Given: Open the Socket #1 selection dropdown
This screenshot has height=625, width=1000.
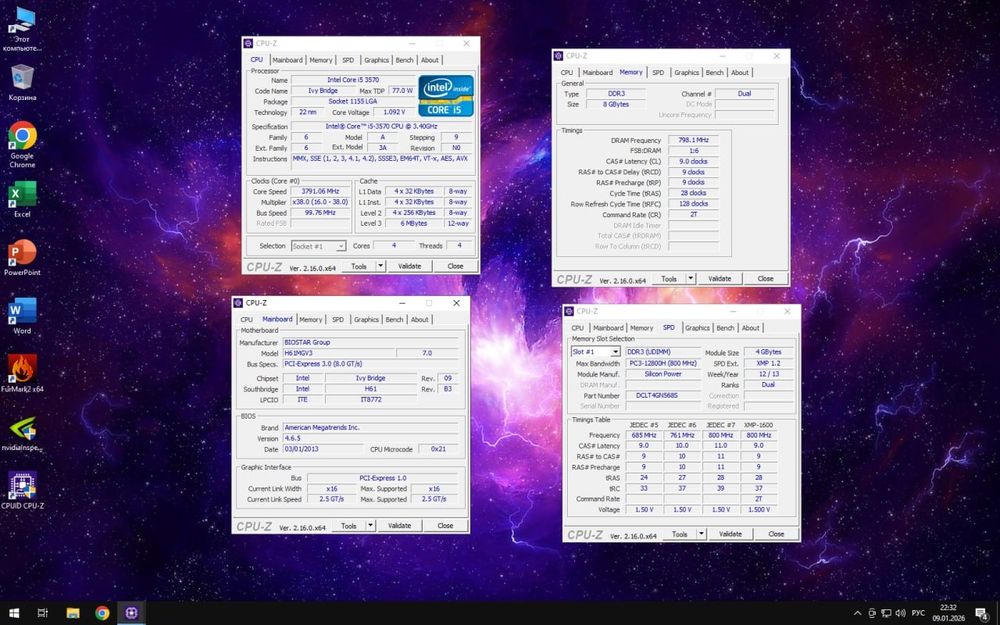Looking at the screenshot, I should tap(318, 246).
